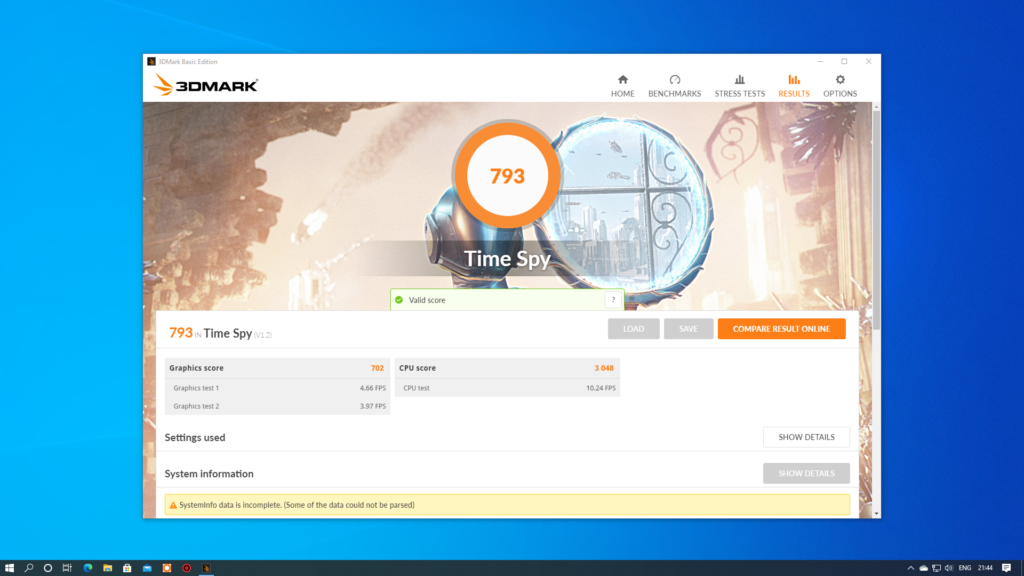The image size is (1024, 576).
Task: Click the 793 in Time Spy heading
Action: pyautogui.click(x=220, y=333)
